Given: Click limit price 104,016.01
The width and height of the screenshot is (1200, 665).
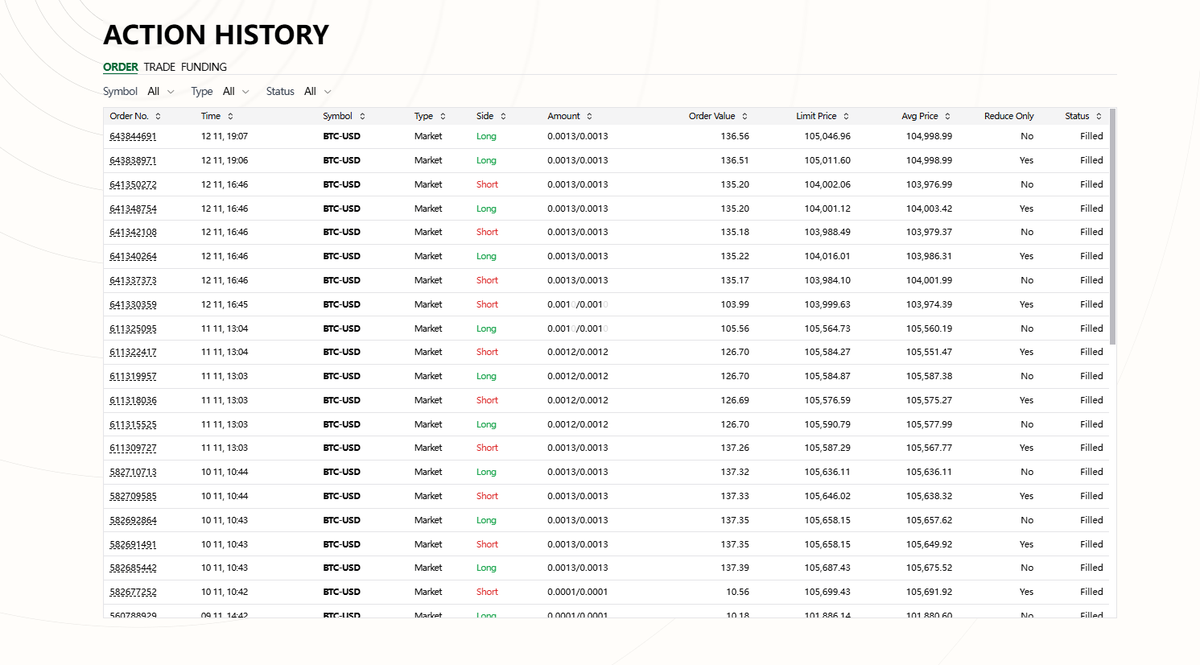Looking at the screenshot, I should click(827, 256).
